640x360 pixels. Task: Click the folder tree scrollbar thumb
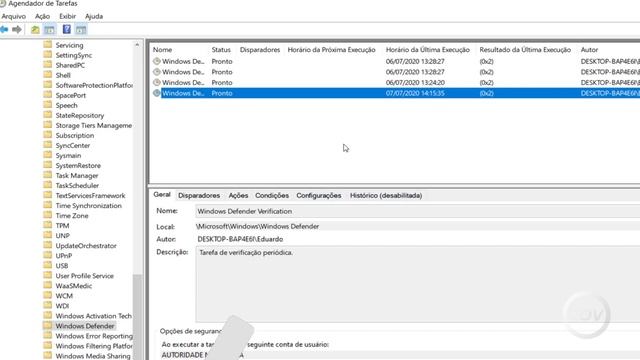point(138,316)
